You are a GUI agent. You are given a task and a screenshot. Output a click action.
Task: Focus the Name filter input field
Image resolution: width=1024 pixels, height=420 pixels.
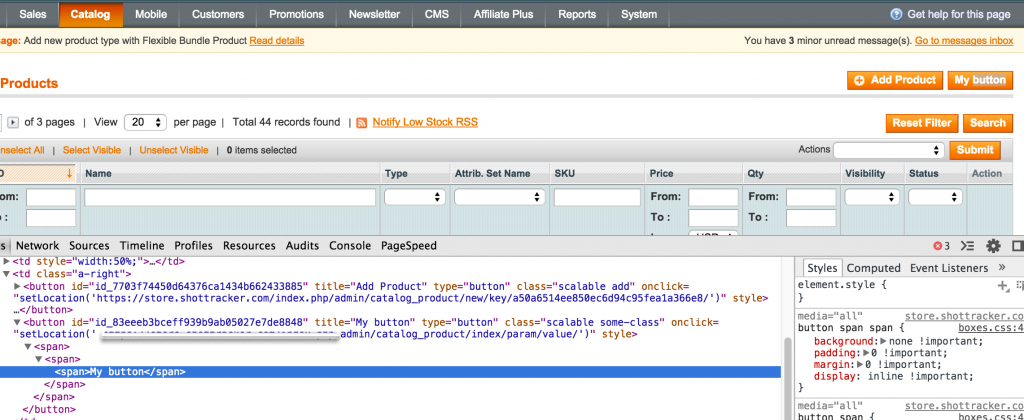coord(230,197)
